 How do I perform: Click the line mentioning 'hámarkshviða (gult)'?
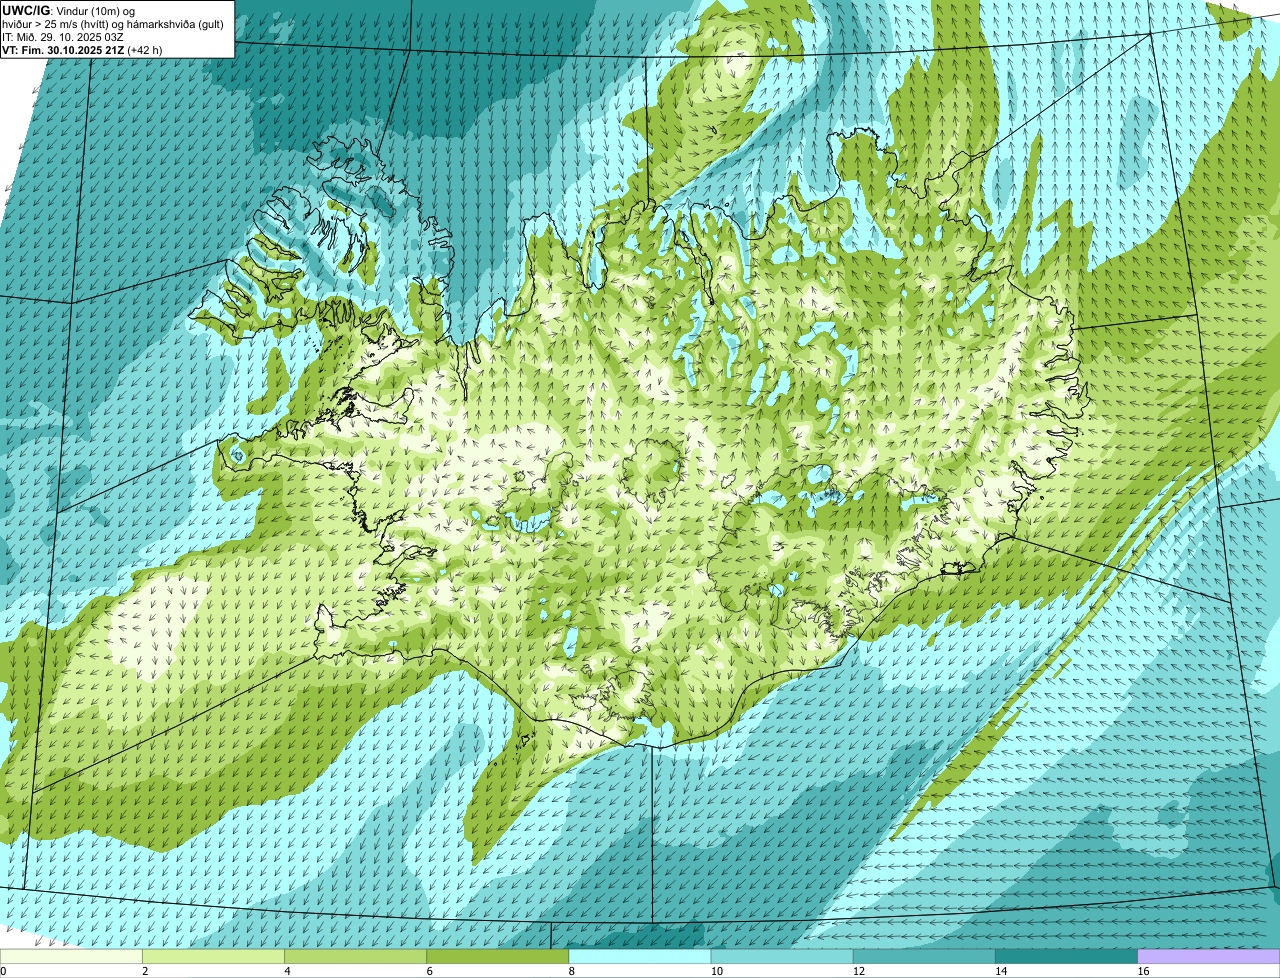[113, 24]
